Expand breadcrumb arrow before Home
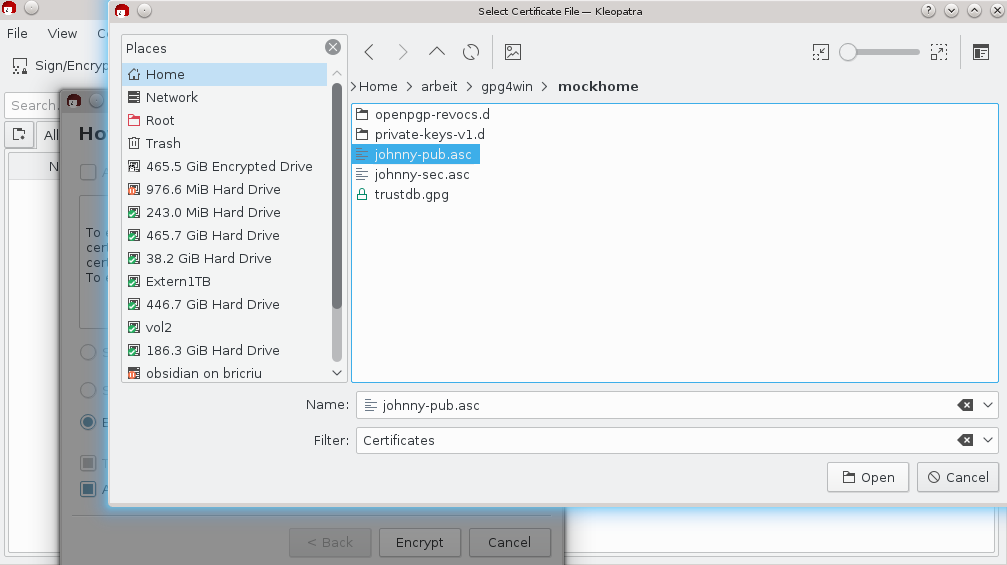The width and height of the screenshot is (1007, 565). click(x=353, y=86)
